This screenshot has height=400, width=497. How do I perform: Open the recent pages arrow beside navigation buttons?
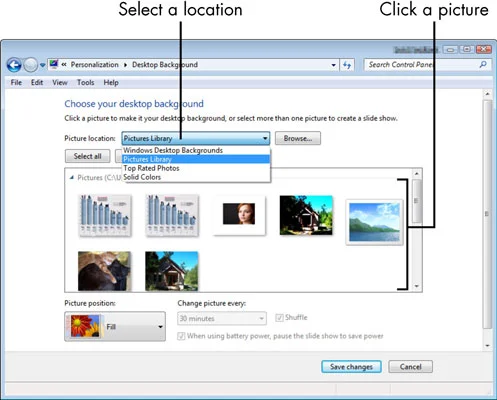point(42,65)
